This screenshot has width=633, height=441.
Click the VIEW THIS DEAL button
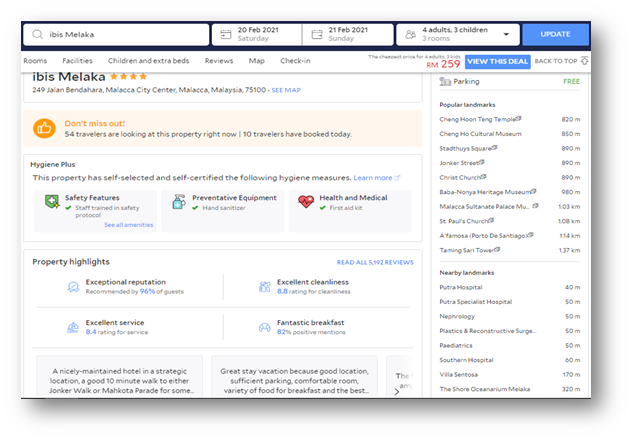tap(497, 61)
